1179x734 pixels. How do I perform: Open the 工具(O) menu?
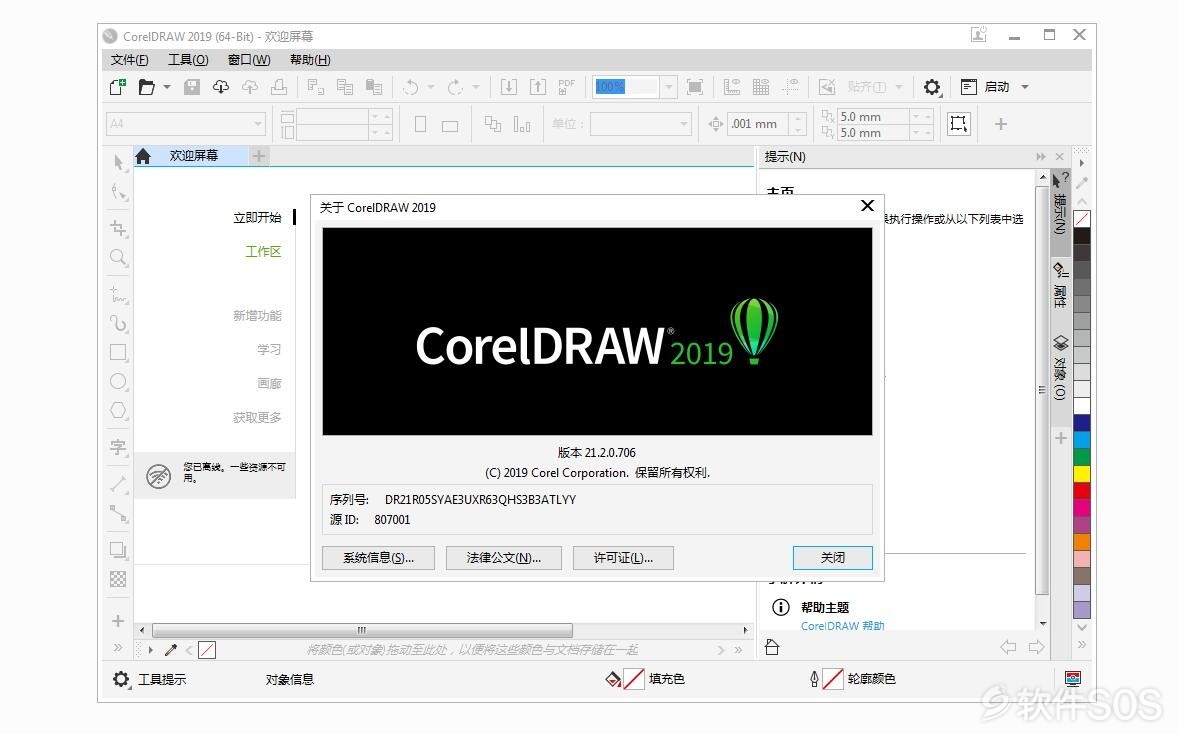[x=188, y=59]
